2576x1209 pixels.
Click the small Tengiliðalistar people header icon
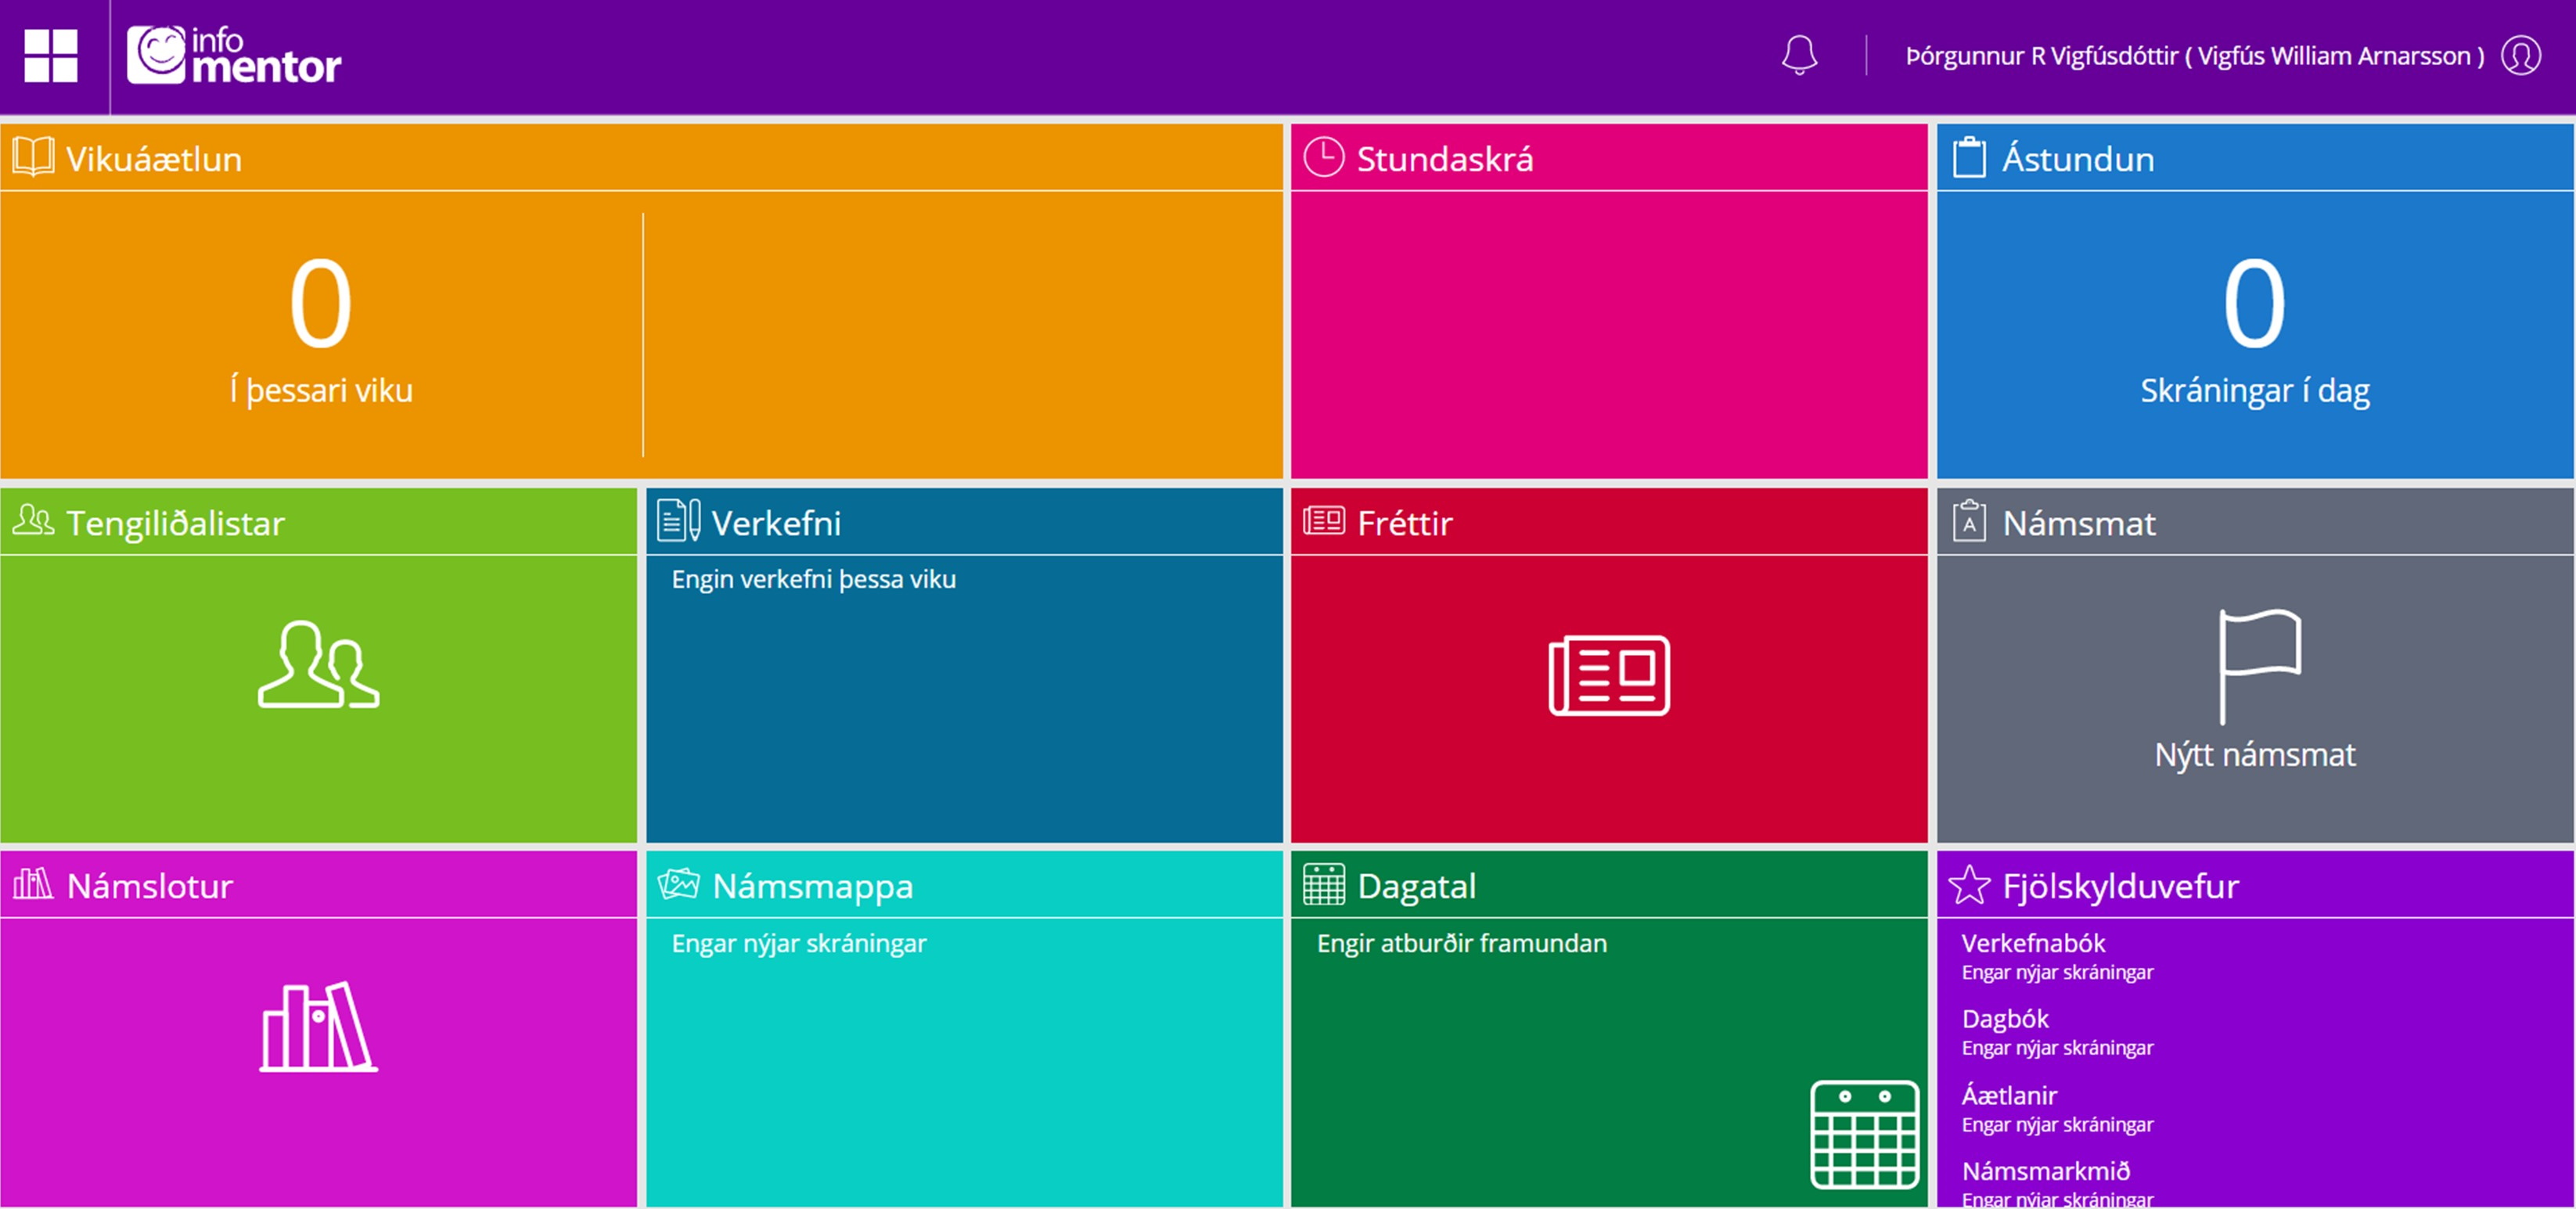click(33, 521)
